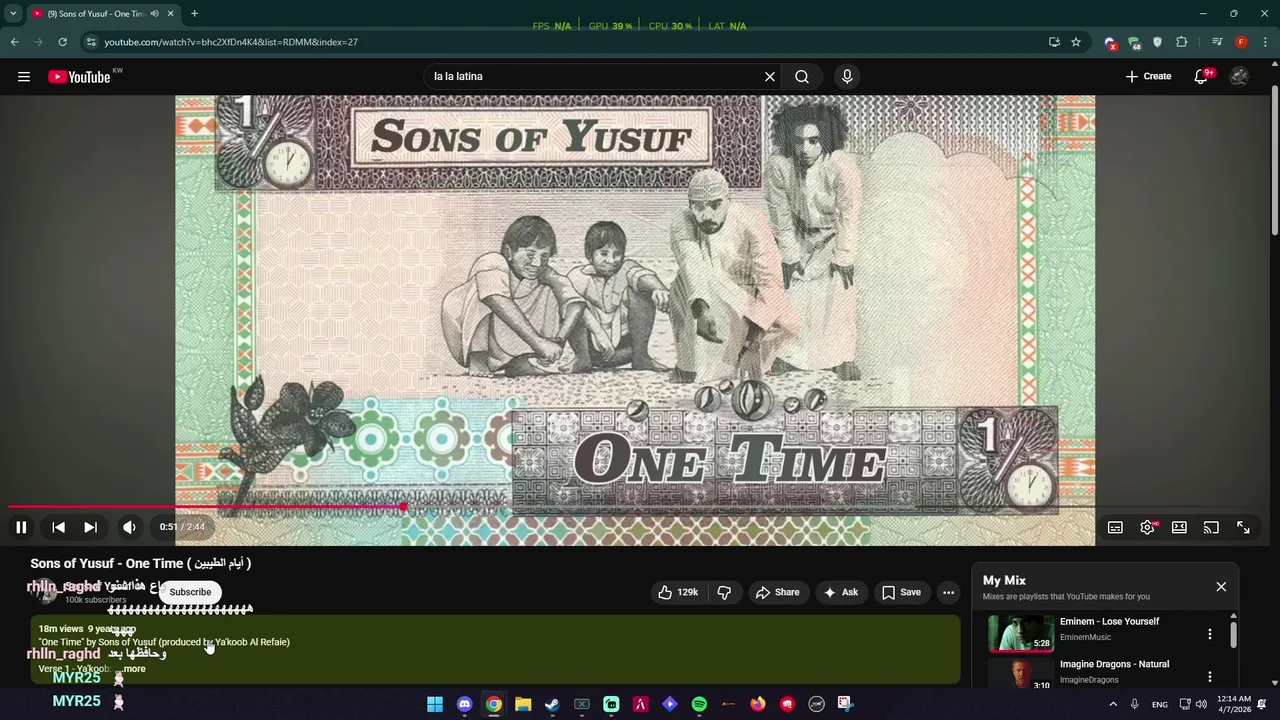
Task: Install app icon in address bar
Action: [x=1054, y=42]
